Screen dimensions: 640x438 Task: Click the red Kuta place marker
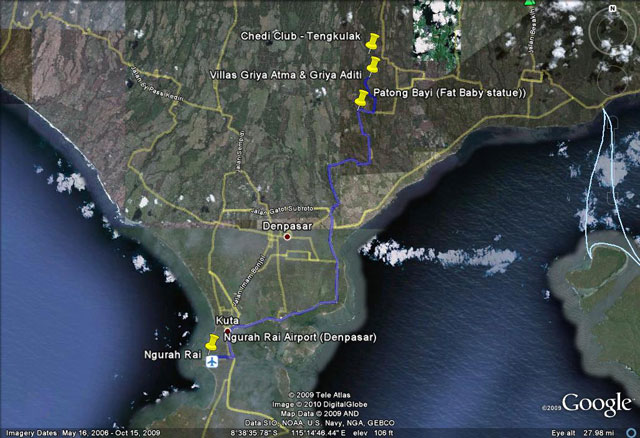227,331
